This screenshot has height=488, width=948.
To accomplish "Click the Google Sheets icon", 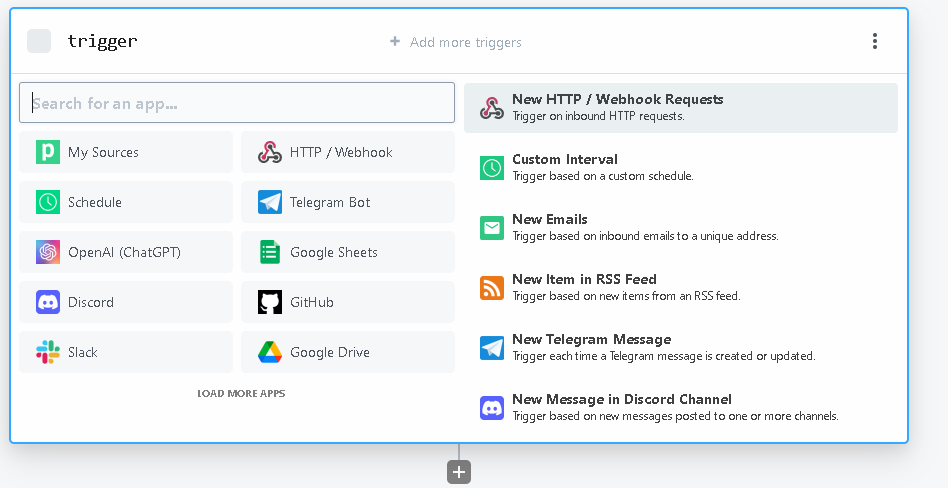I will coord(270,252).
